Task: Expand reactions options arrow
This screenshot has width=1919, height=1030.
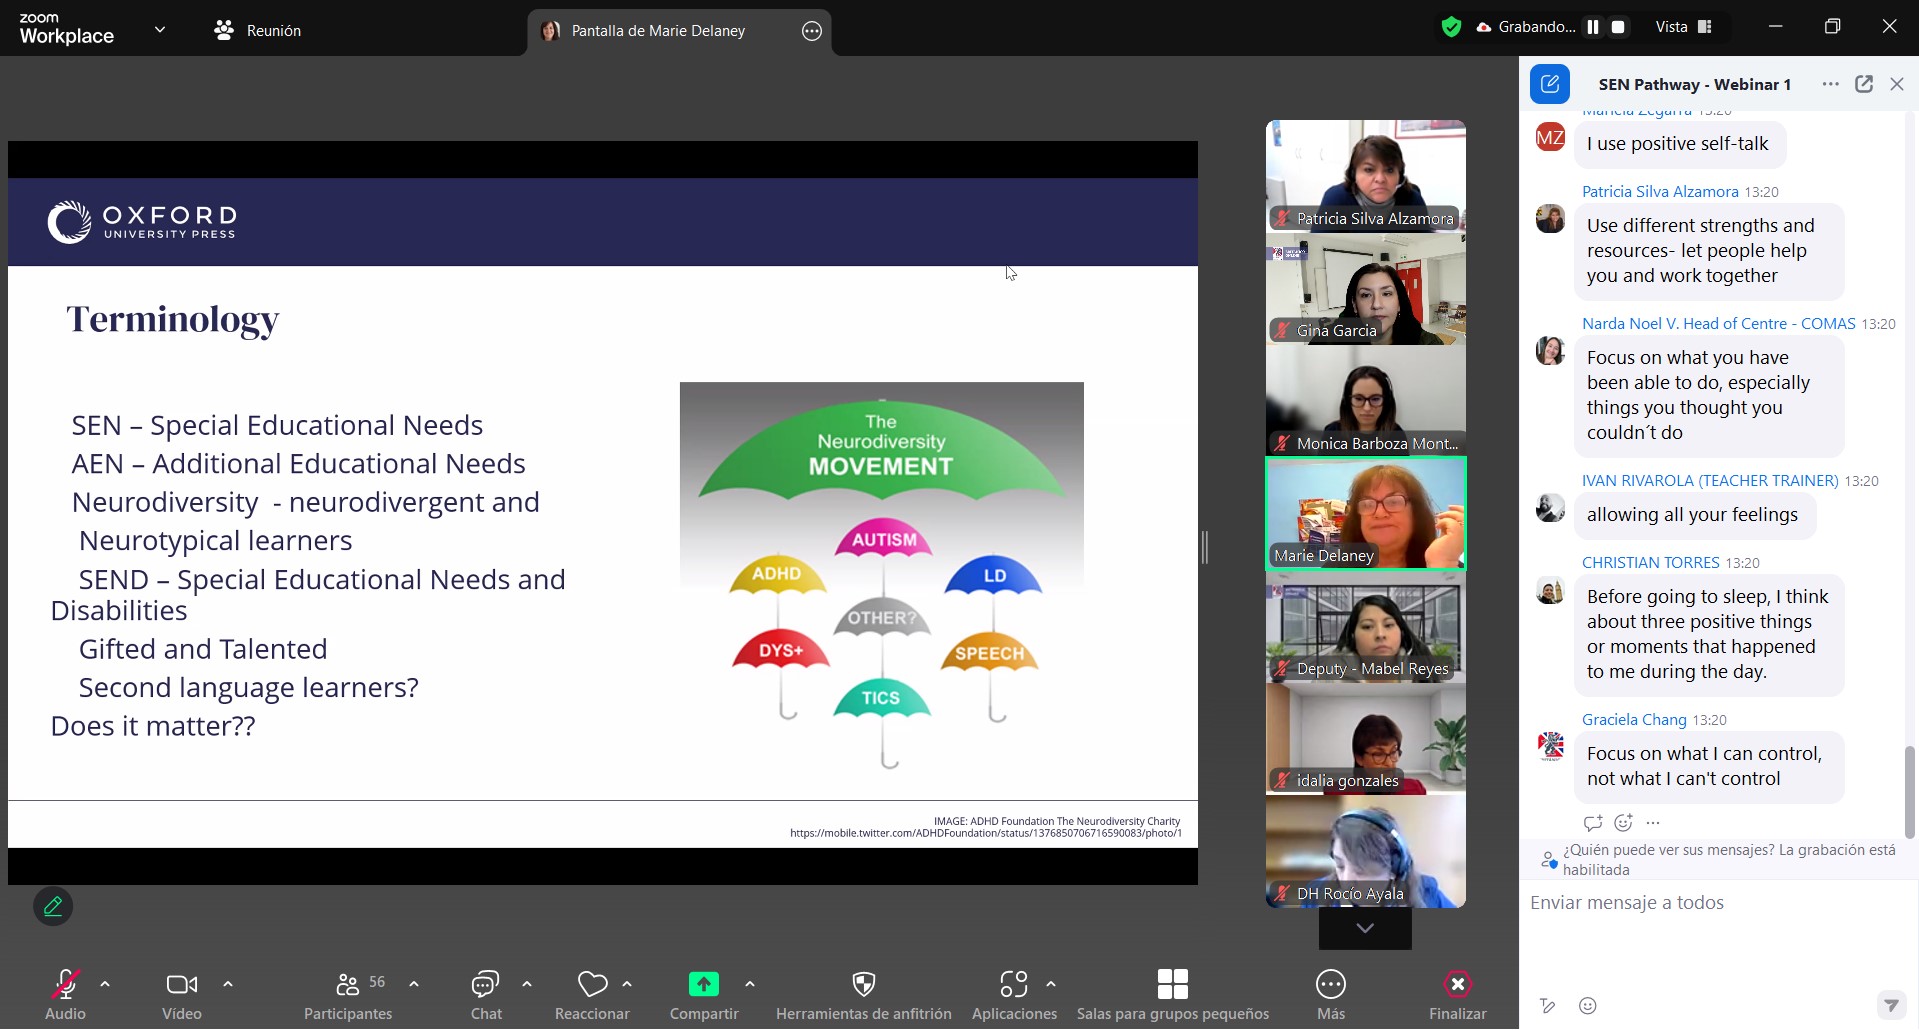Action: tap(627, 985)
